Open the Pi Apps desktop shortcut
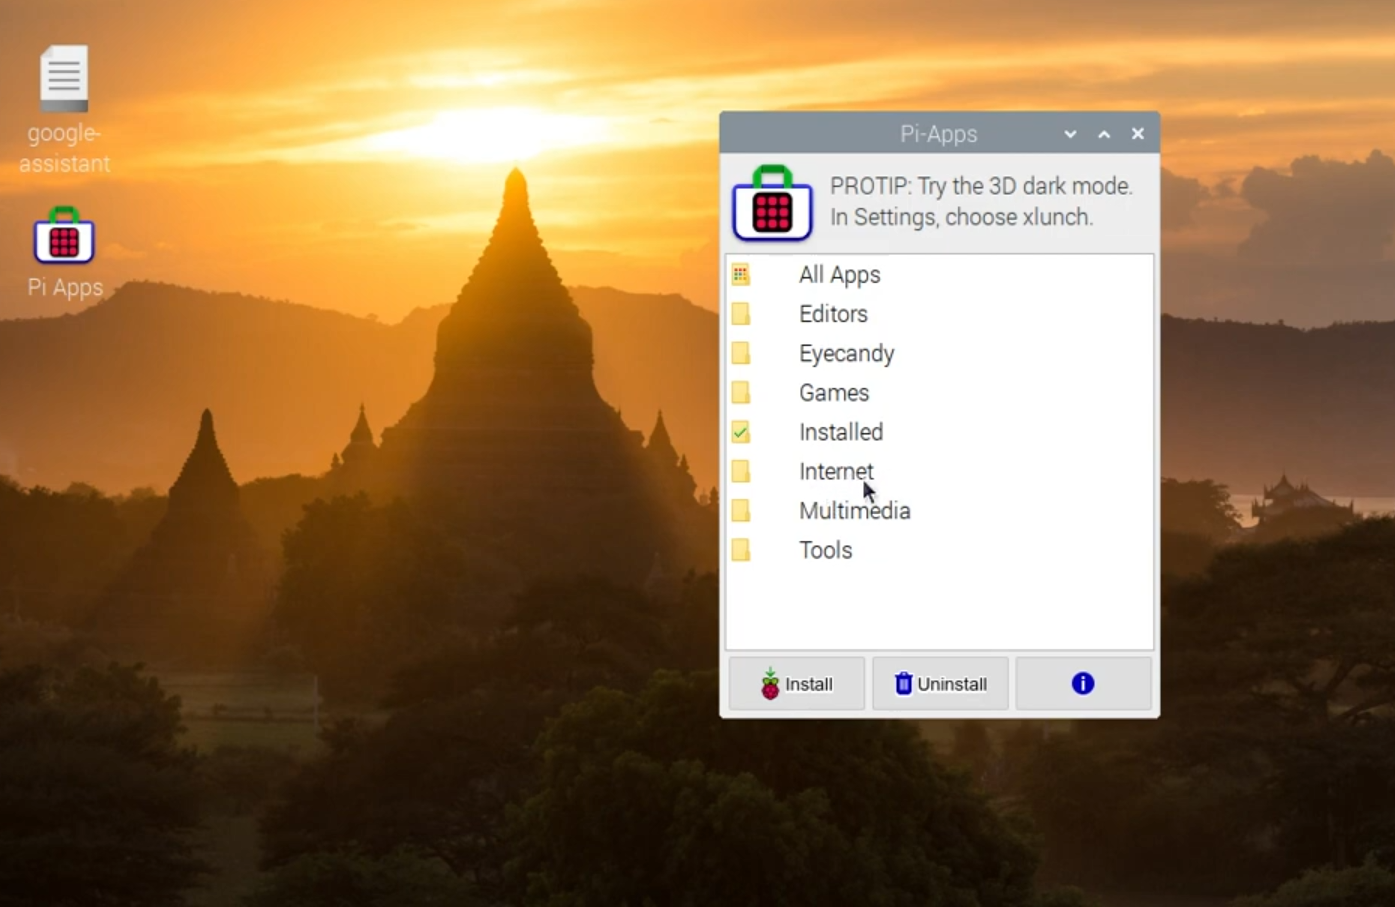 64,237
